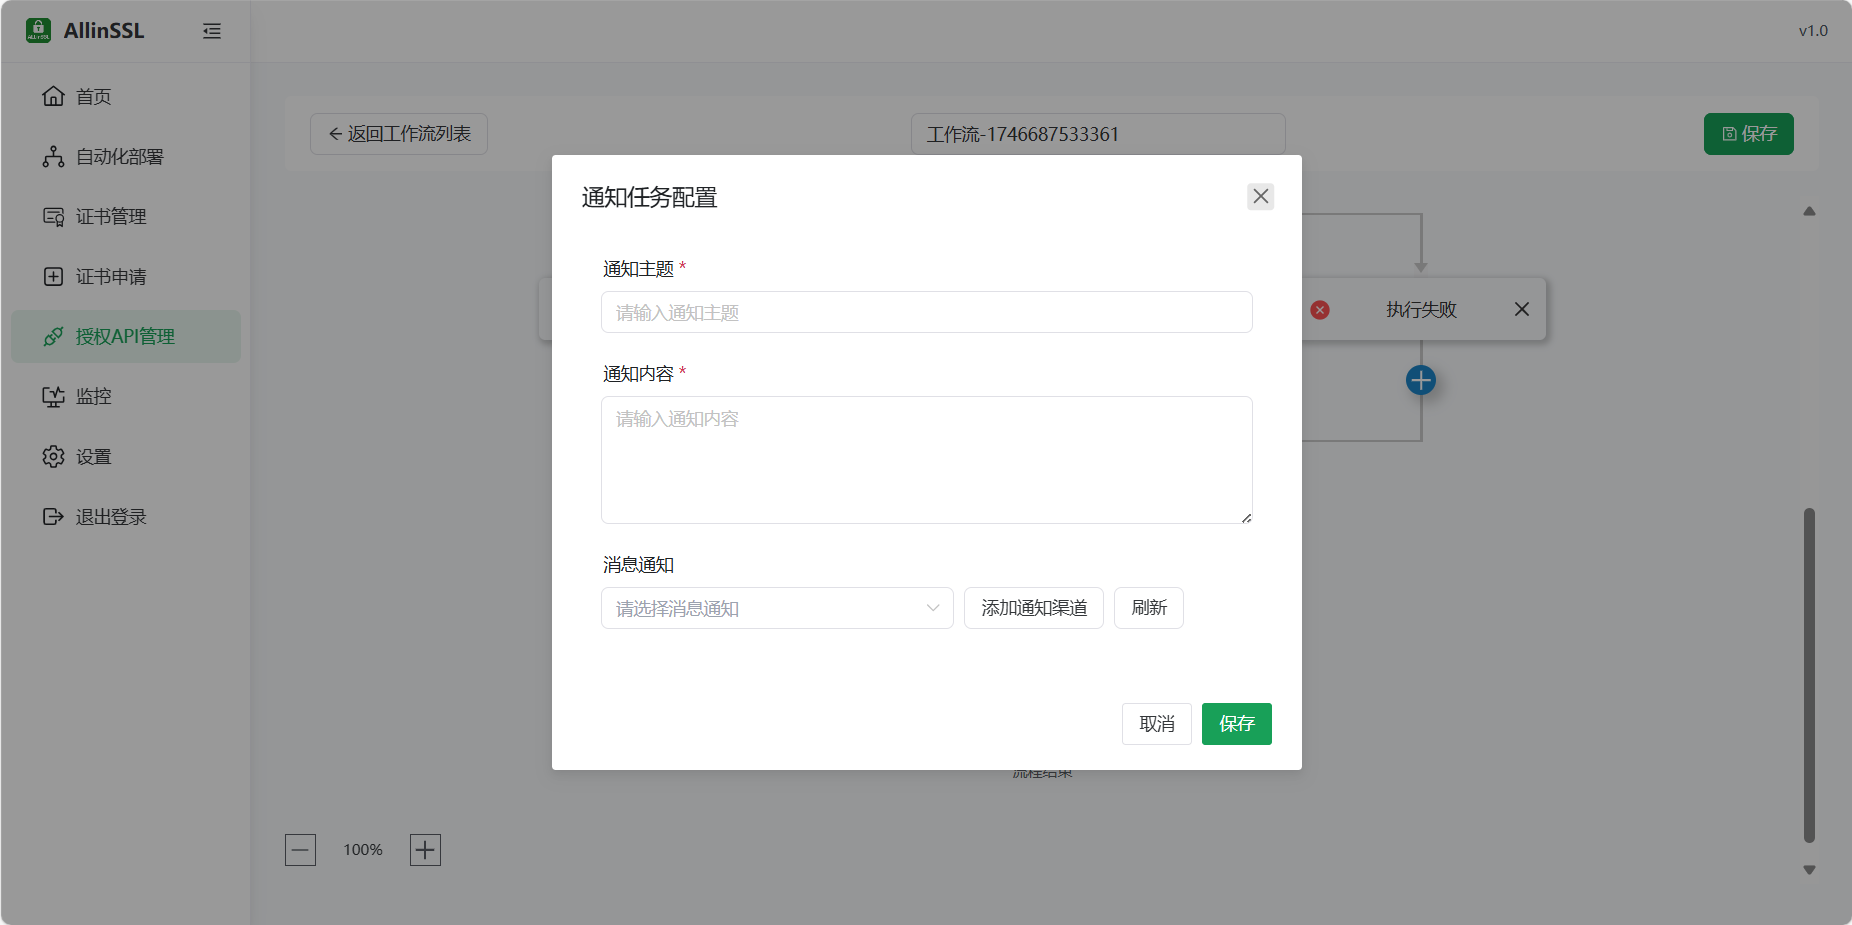Click the blue plus node icon

tap(1420, 379)
